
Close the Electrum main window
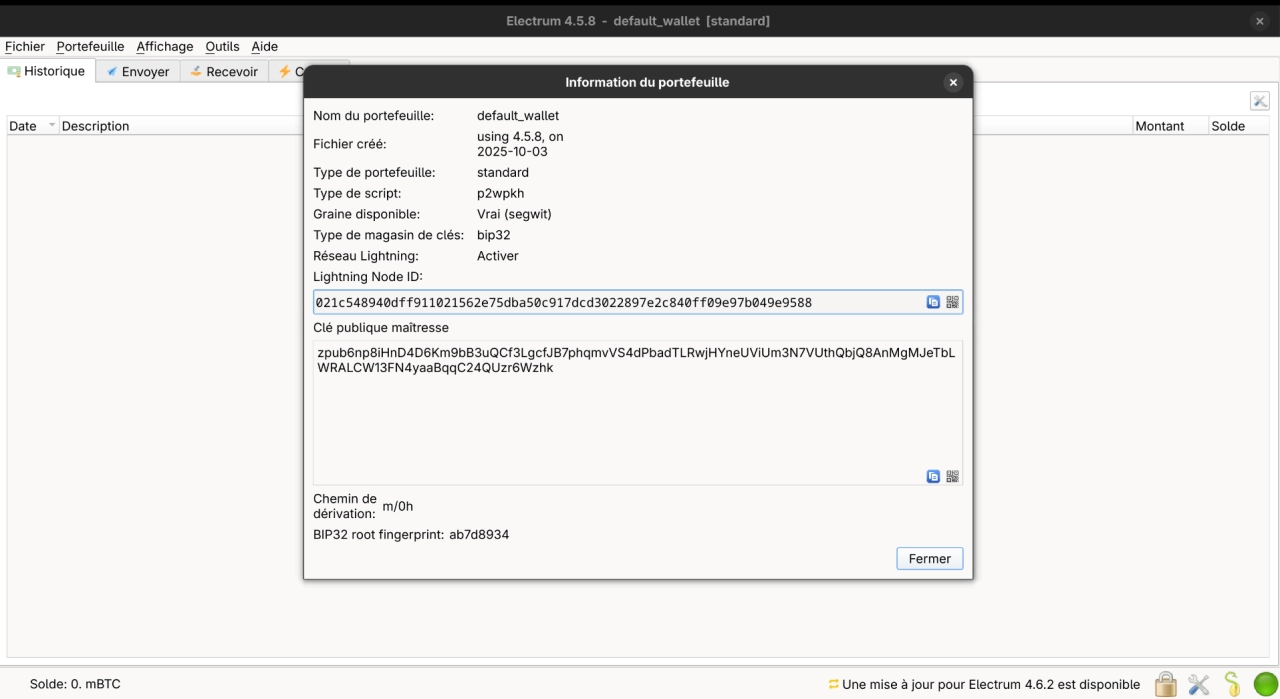point(1259,21)
